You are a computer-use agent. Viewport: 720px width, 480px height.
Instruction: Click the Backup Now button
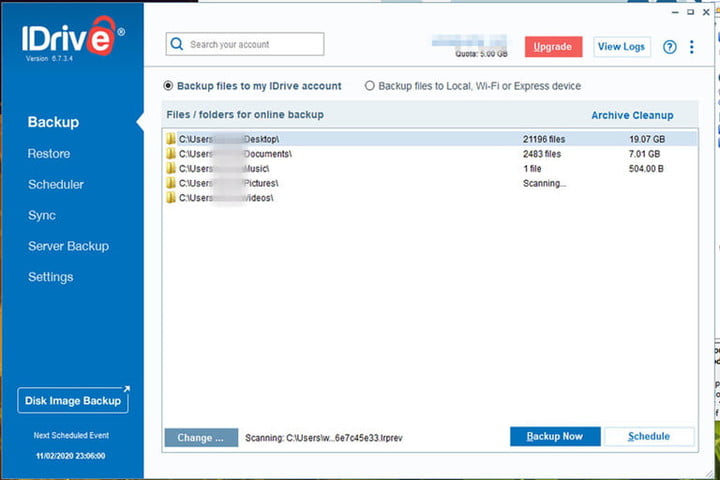tap(555, 436)
